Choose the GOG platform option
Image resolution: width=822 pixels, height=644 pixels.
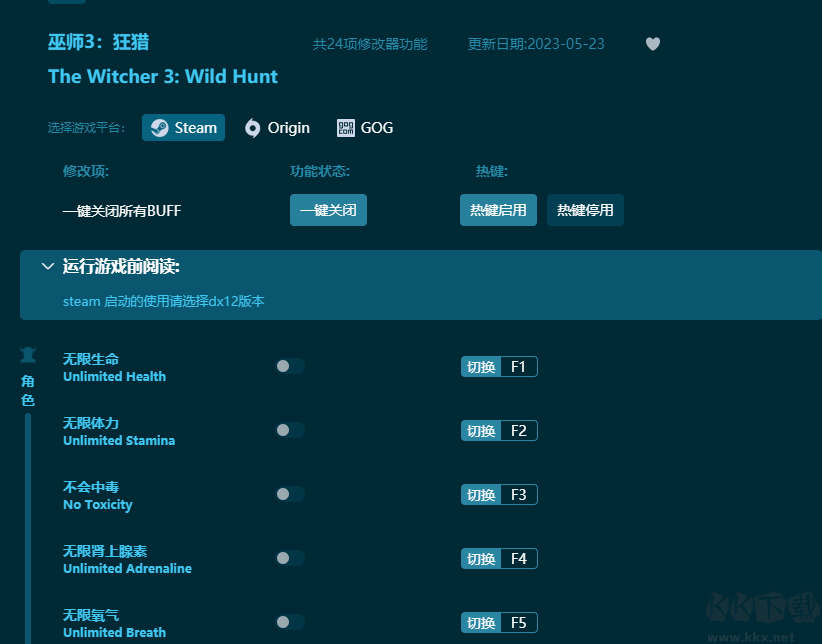pyautogui.click(x=365, y=128)
